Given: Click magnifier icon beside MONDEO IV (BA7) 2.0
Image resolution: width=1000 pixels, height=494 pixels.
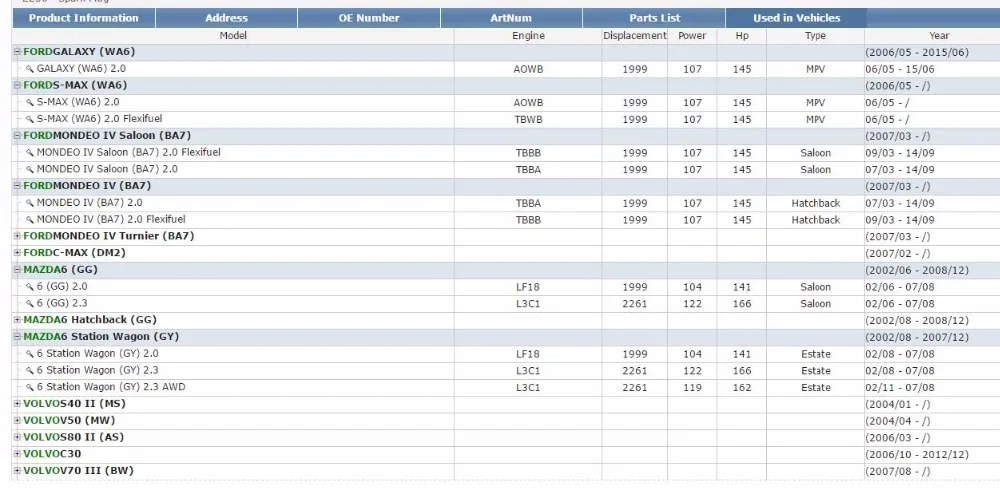Looking at the screenshot, I should (x=29, y=203).
